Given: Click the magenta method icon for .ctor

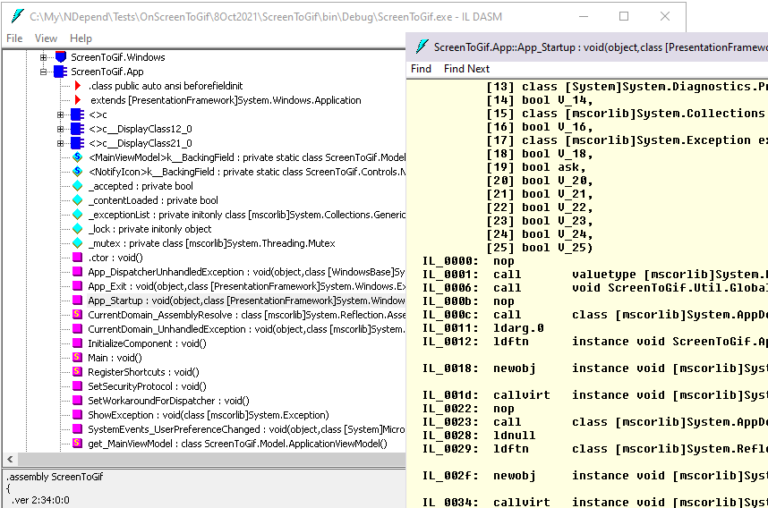Looking at the screenshot, I should [77, 257].
